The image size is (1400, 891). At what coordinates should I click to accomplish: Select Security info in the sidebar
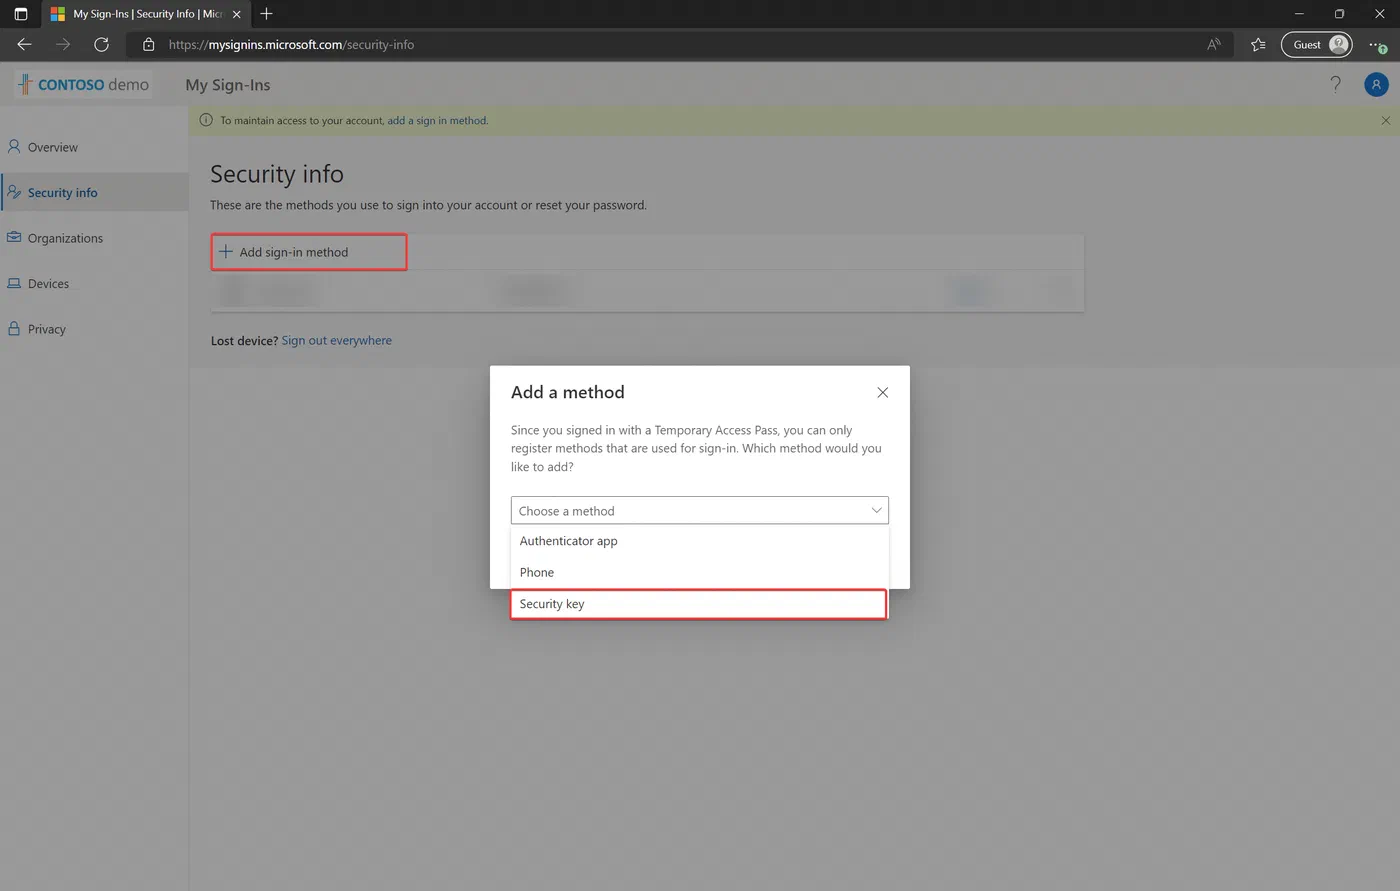pyautogui.click(x=94, y=192)
